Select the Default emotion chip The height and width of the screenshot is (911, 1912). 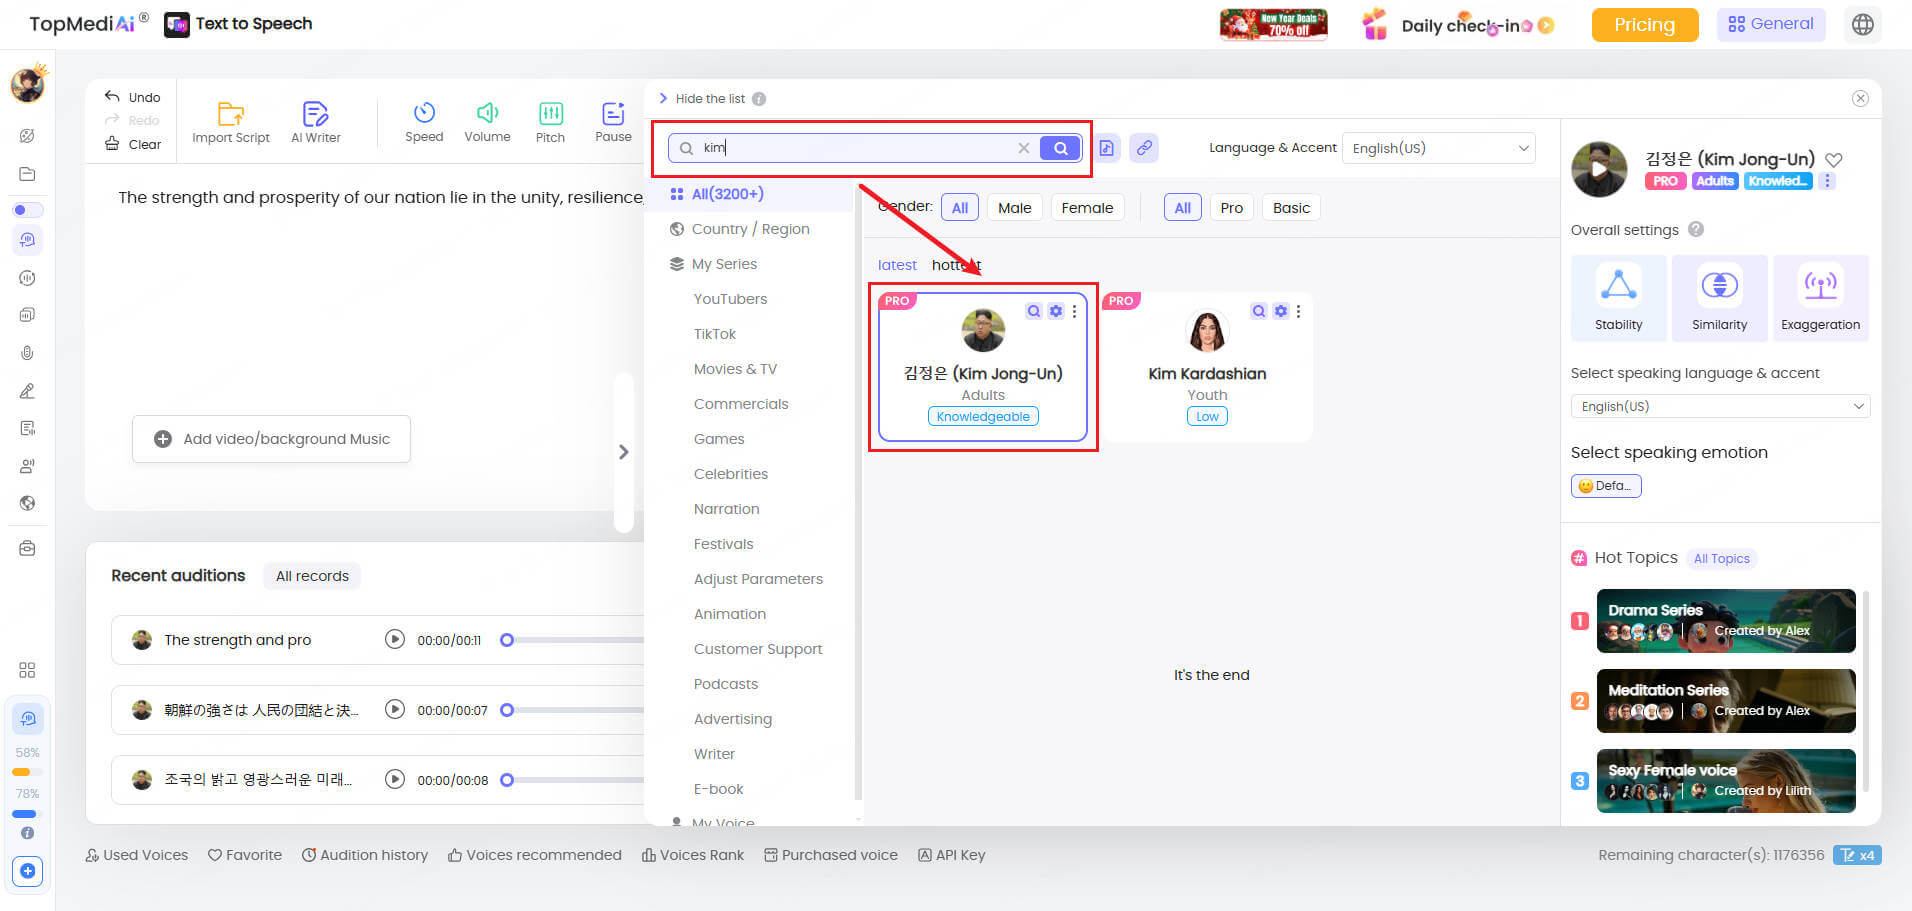tap(1606, 486)
